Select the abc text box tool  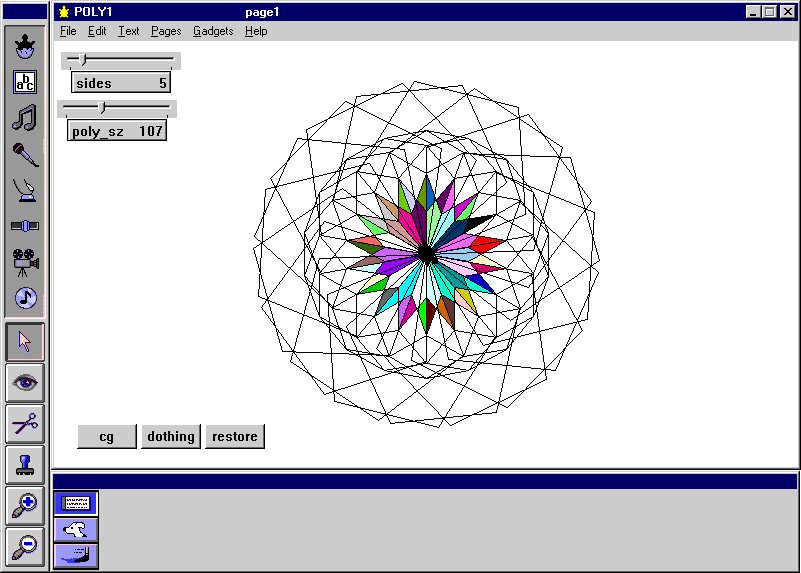click(x=25, y=82)
